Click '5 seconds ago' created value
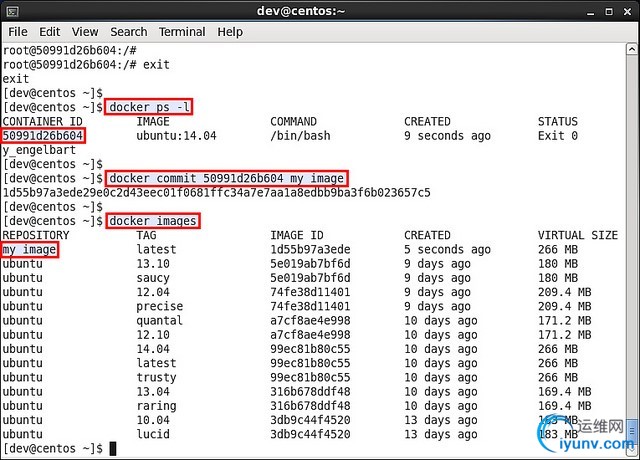 click(447, 249)
